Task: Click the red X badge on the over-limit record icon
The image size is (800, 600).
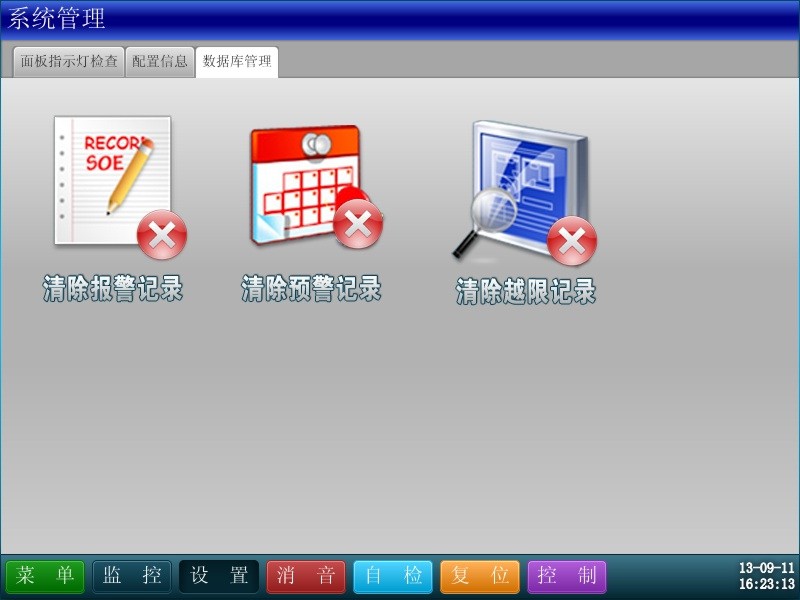Action: point(572,240)
